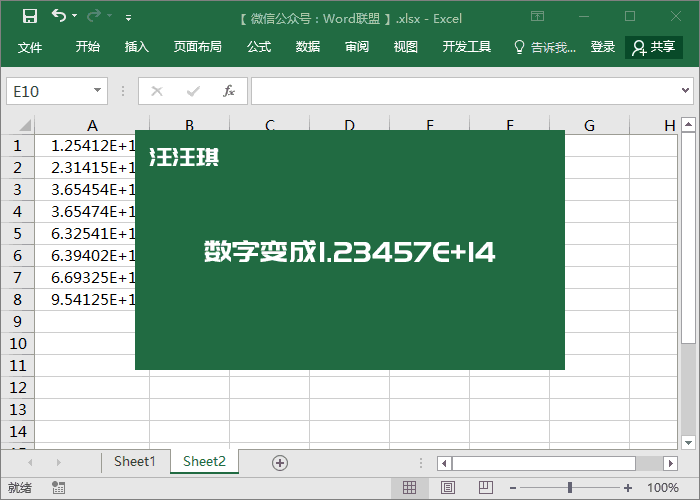
Task: Switch to the 视图 ribbon tab
Action: (x=405, y=46)
